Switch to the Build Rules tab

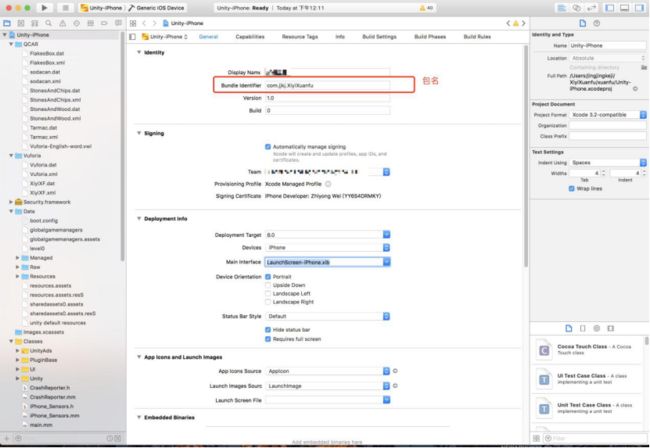point(477,36)
